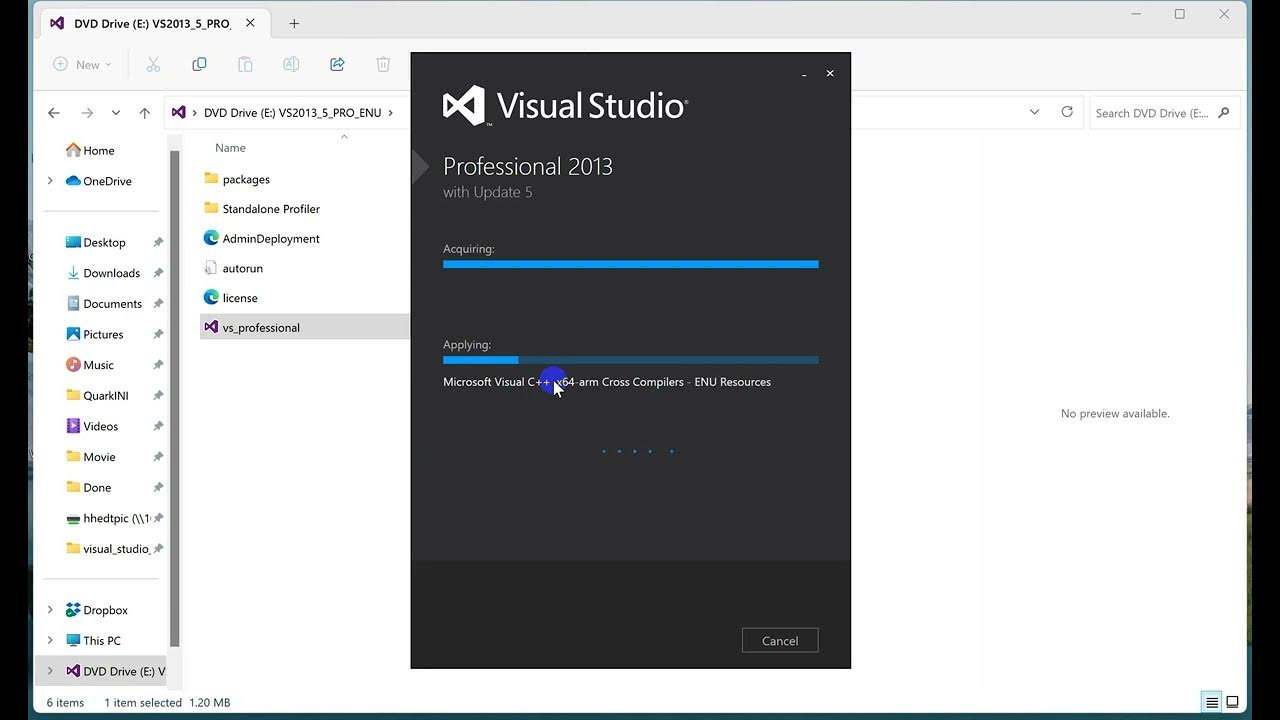This screenshot has height=720, width=1280.
Task: Maximize the File Explorer window
Action: [x=1180, y=14]
